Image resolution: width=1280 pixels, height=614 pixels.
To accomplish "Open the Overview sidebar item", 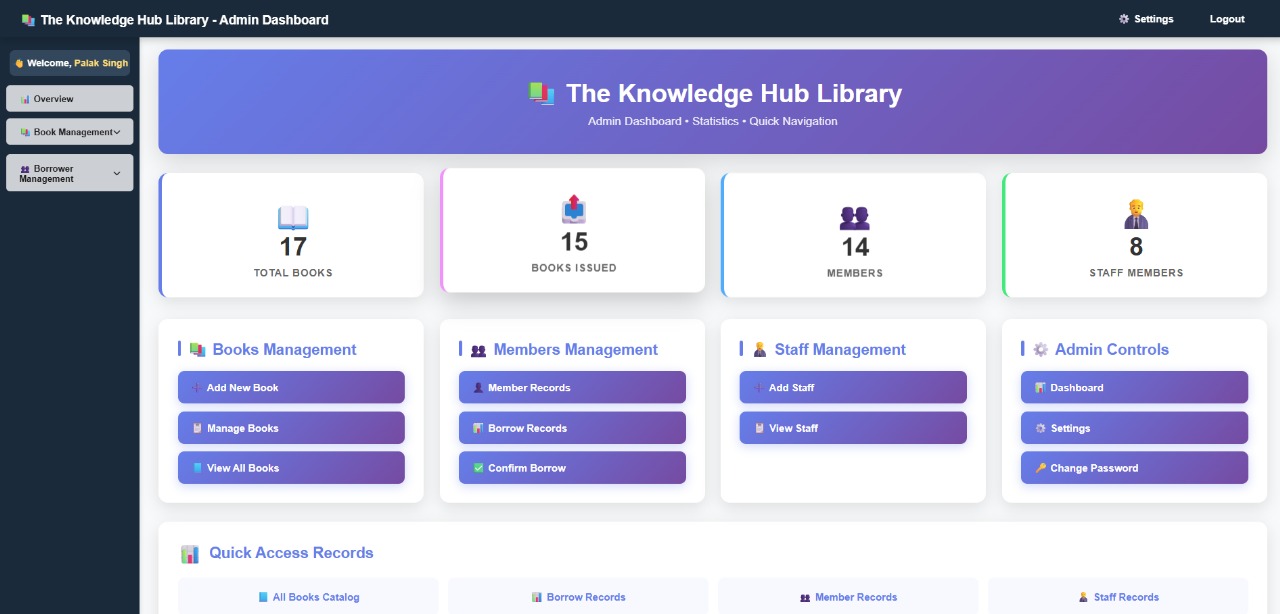I will pyautogui.click(x=70, y=99).
